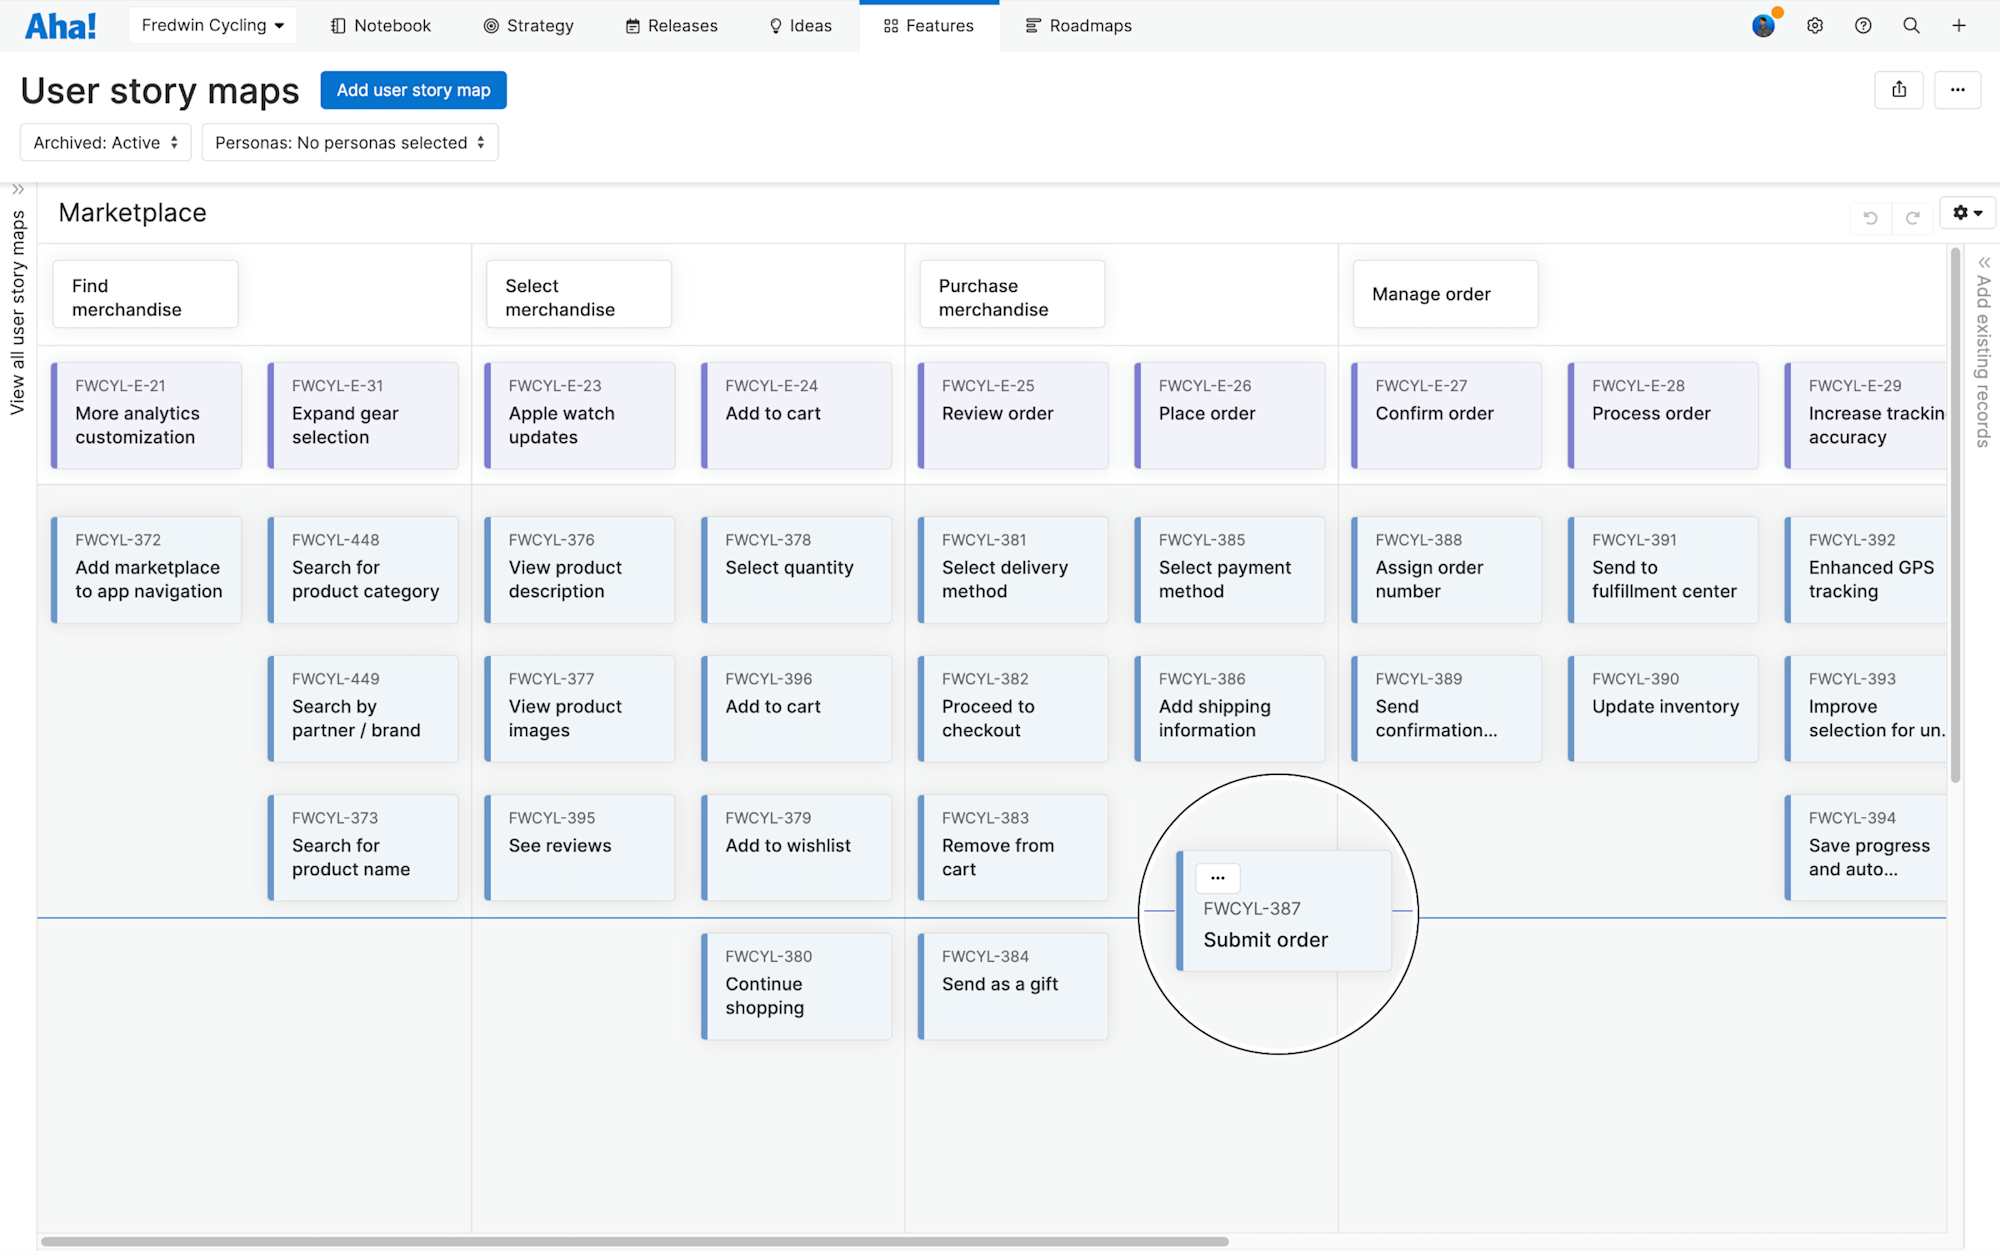Open the settings gear in top navigation
This screenshot has width=2000, height=1251.
coord(1815,26)
